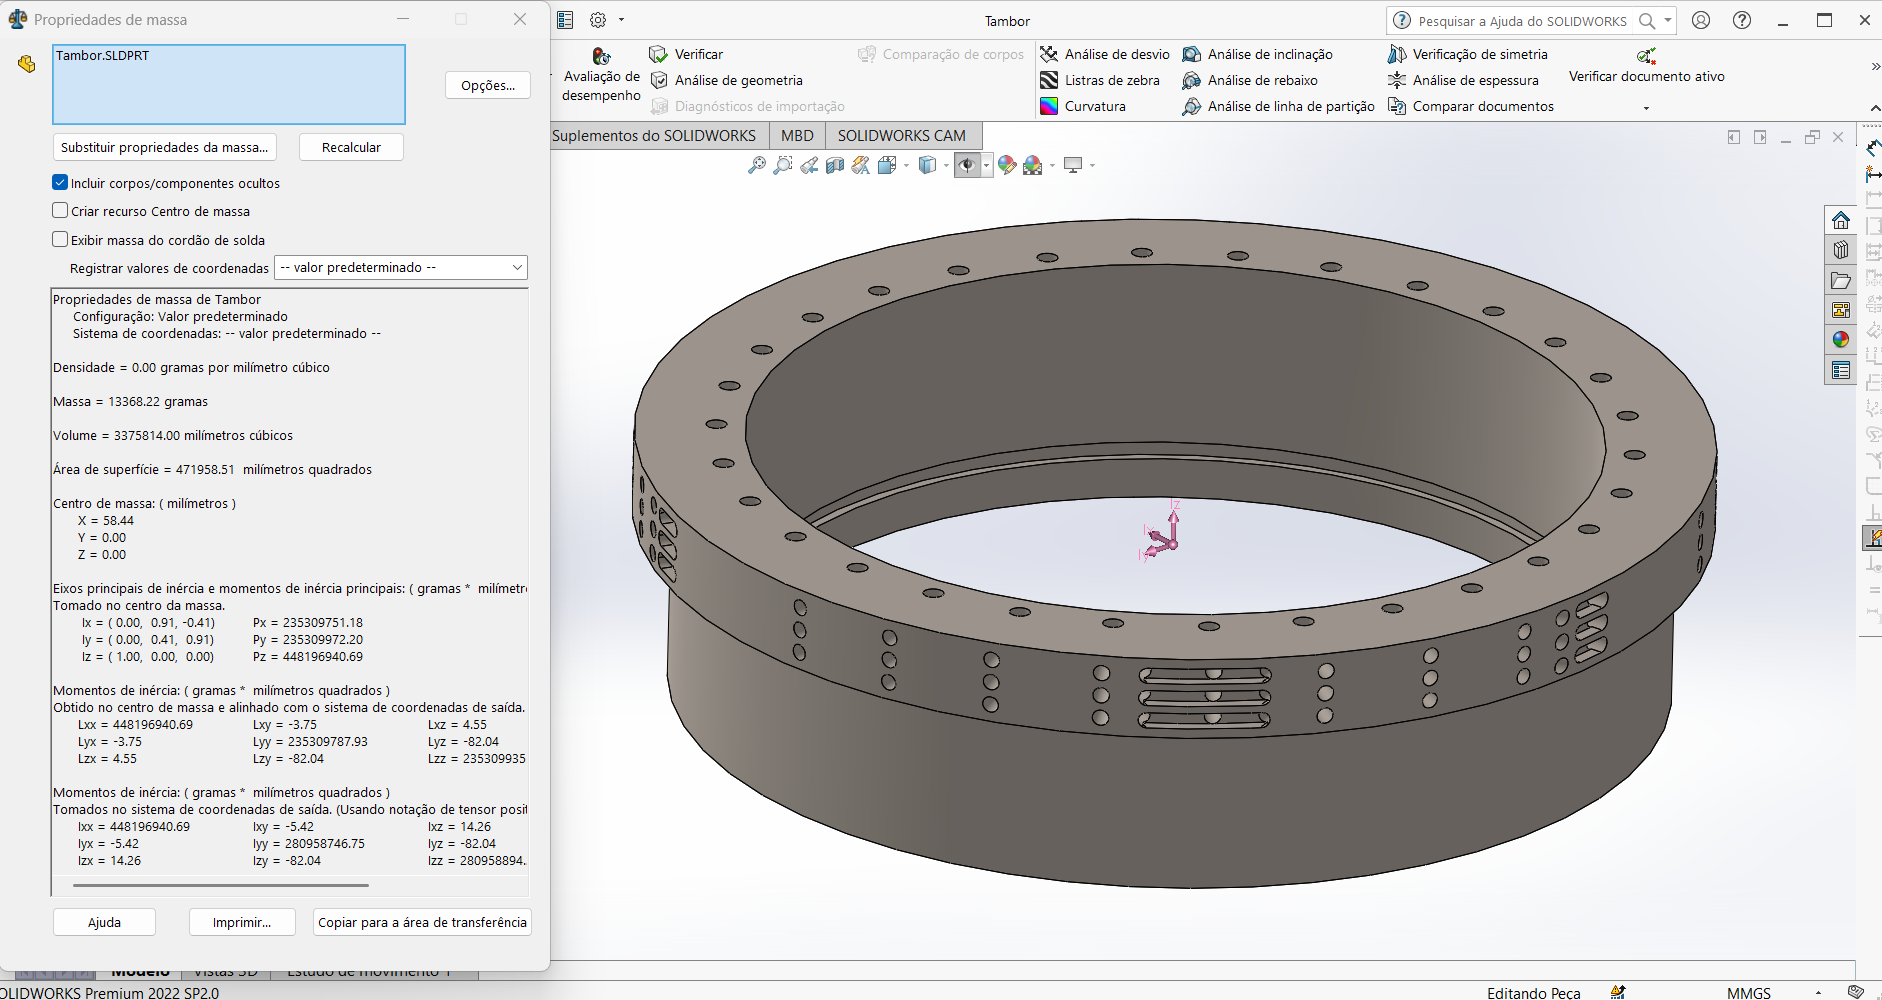This screenshot has height=1000, width=1882.
Task: Open the Appearances task pane tab
Action: pyautogui.click(x=1840, y=340)
